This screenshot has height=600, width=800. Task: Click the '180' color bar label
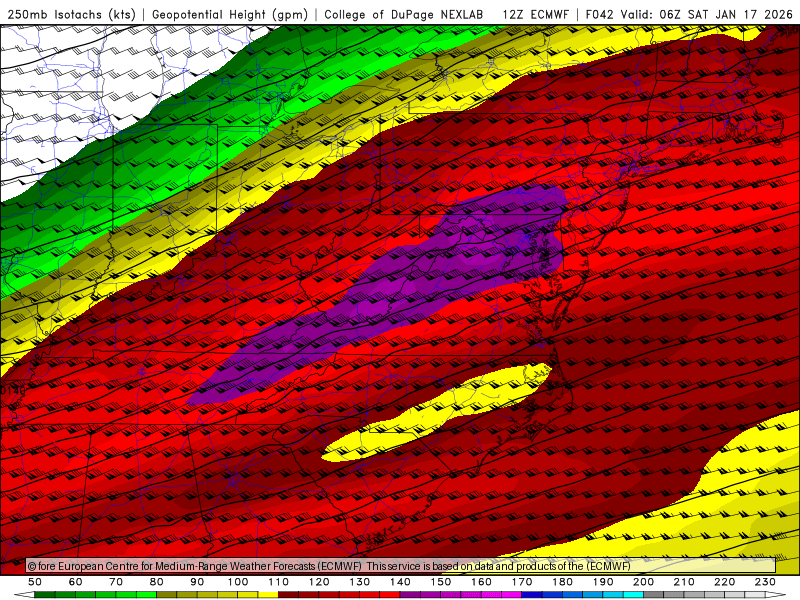pos(563,582)
